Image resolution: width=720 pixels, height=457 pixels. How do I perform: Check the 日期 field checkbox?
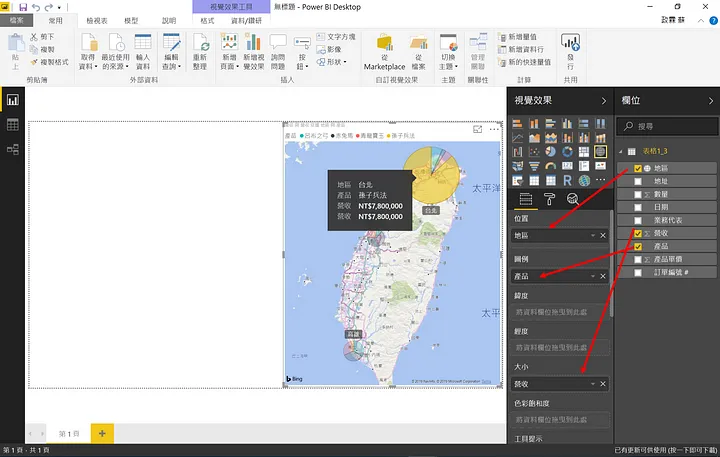tap(638, 207)
